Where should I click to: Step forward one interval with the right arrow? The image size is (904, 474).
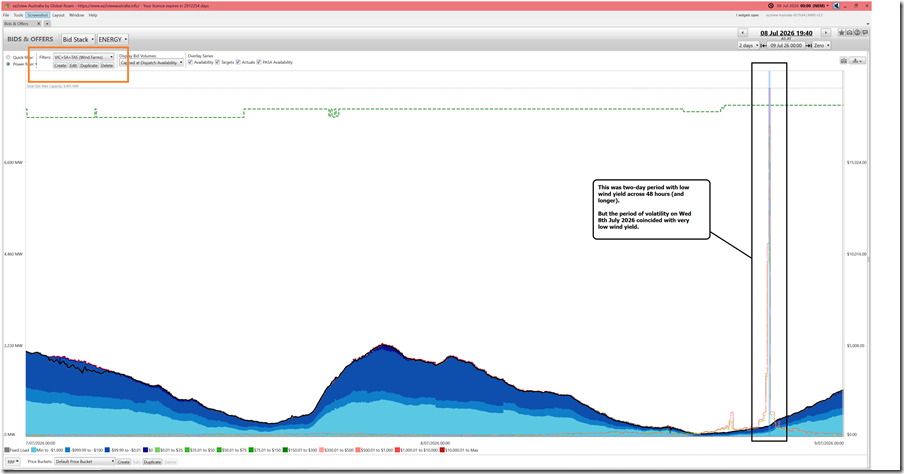pyautogui.click(x=826, y=33)
